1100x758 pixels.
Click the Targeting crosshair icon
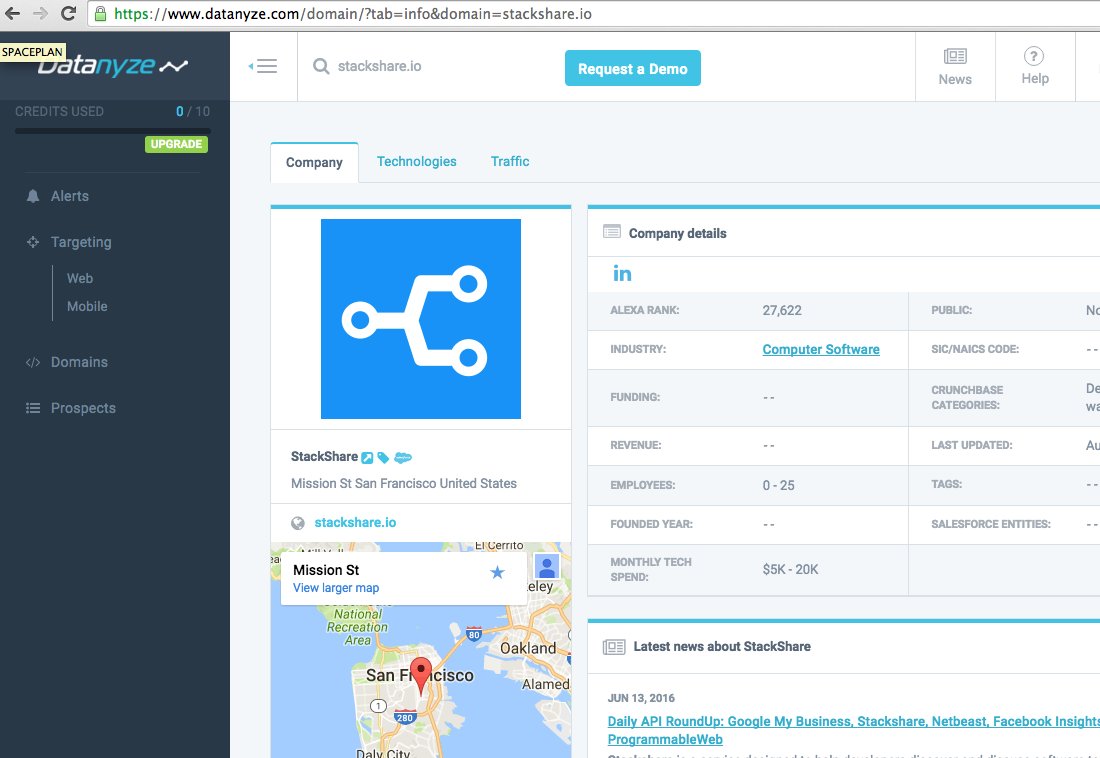coord(32,242)
